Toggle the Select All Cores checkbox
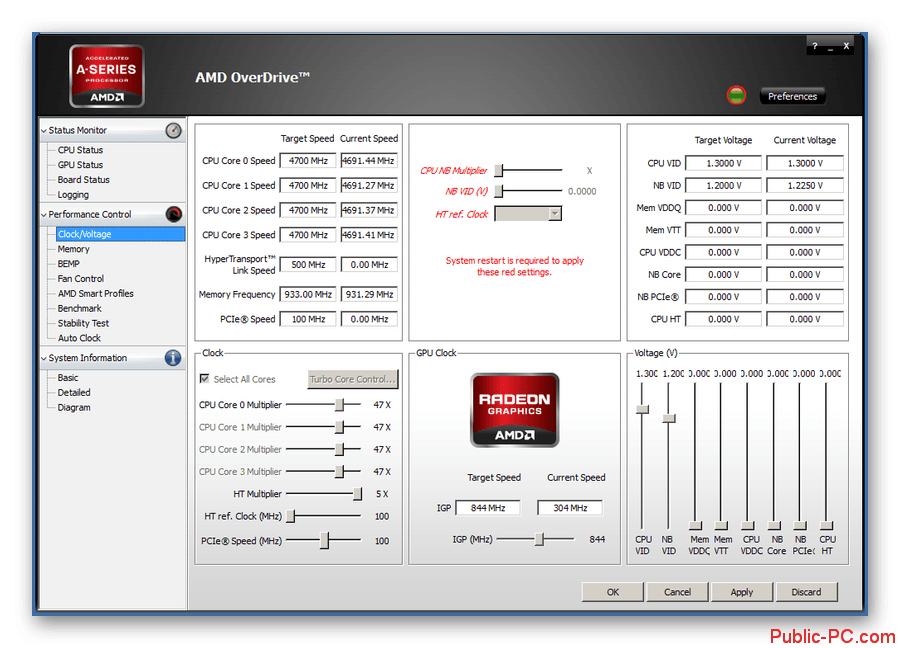The width and height of the screenshot is (900, 648). [204, 379]
